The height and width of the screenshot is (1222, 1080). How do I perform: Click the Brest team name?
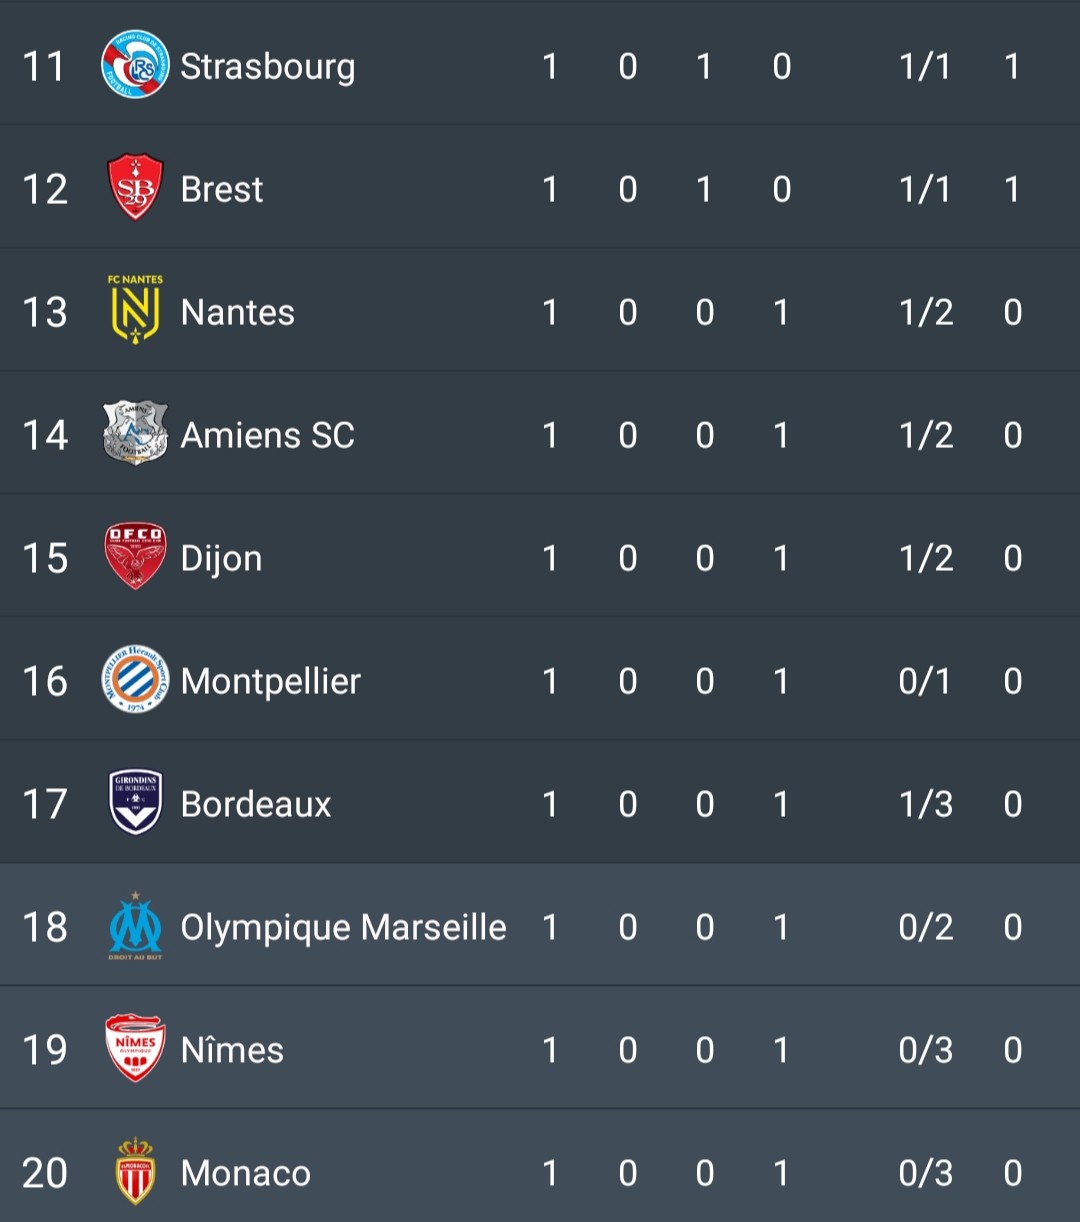[222, 189]
